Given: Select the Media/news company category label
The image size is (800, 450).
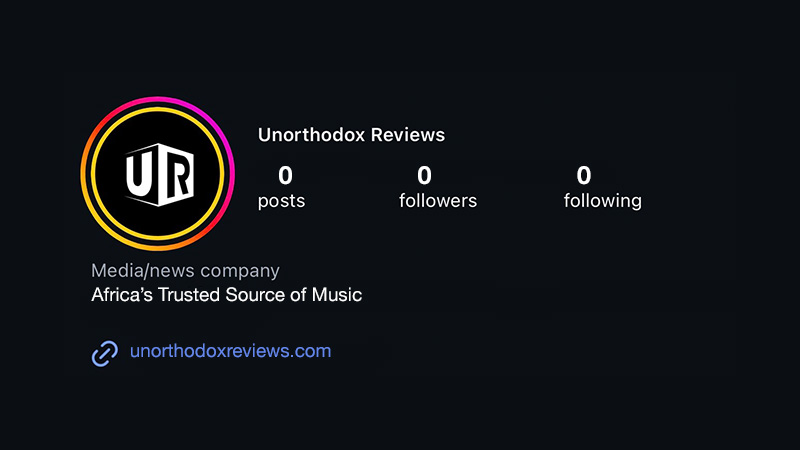Looking at the screenshot, I should coord(185,270).
